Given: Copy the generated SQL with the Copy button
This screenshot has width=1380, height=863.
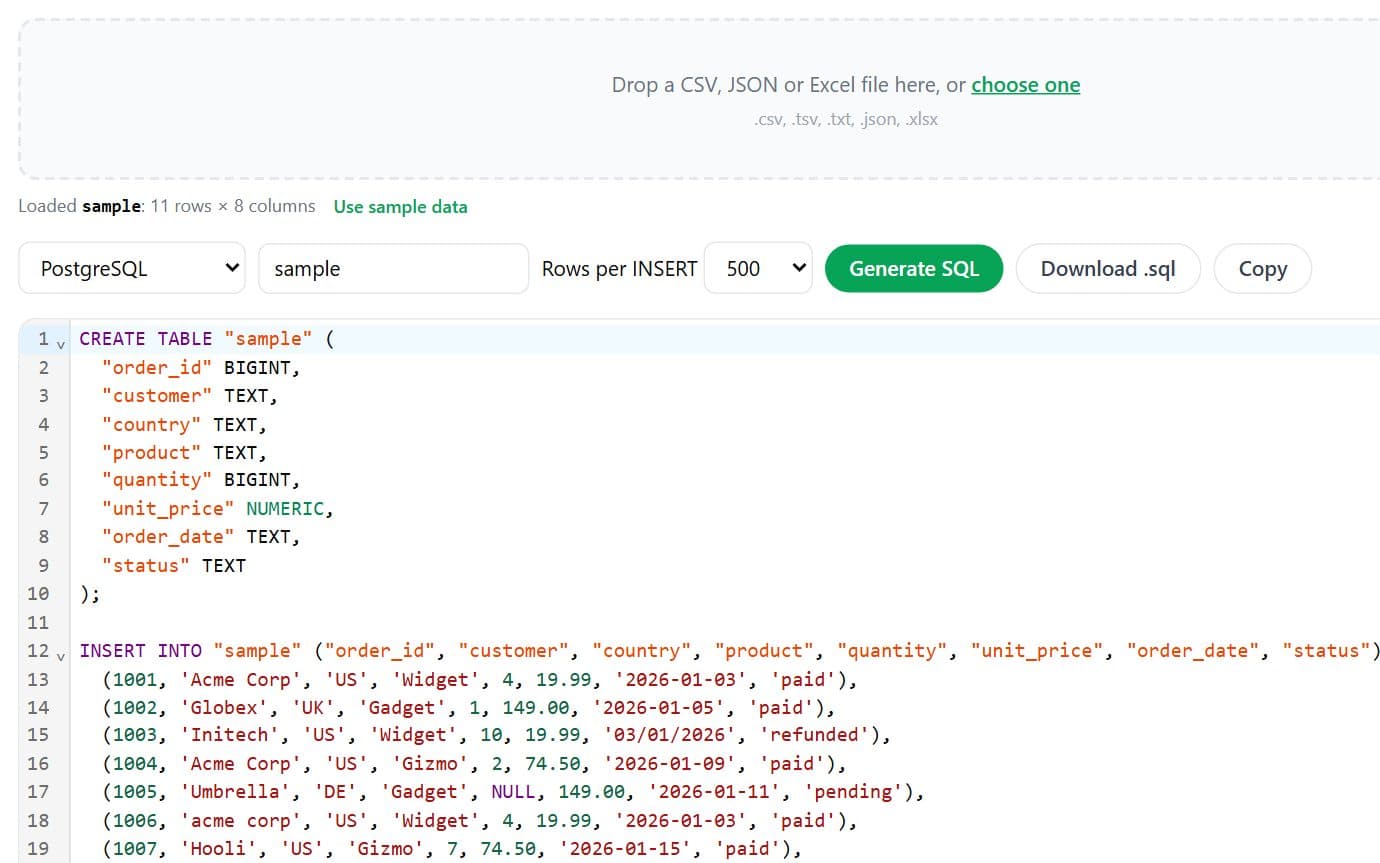Looking at the screenshot, I should (1262, 268).
